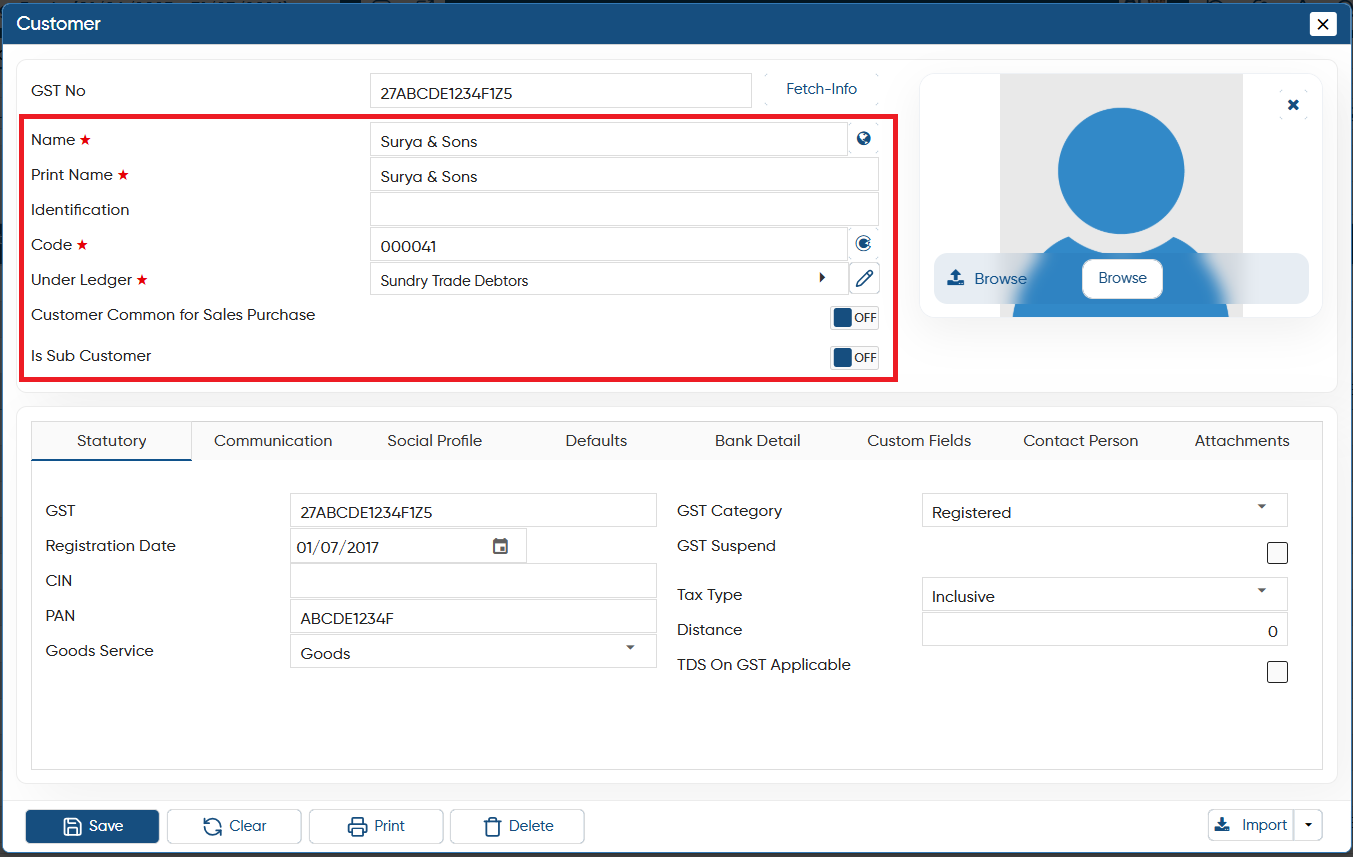Click the pencil edit icon beside Under Ledger
Viewport: 1353px width, 857px height.
(x=864, y=279)
